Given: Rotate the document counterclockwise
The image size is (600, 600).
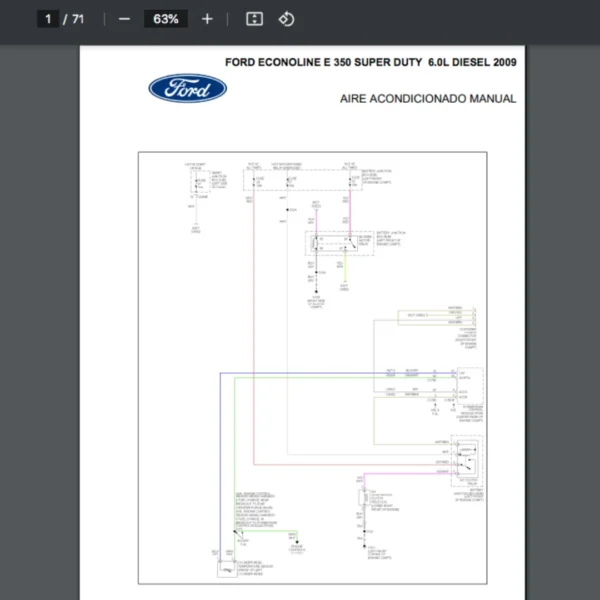Looking at the screenshot, I should point(286,19).
